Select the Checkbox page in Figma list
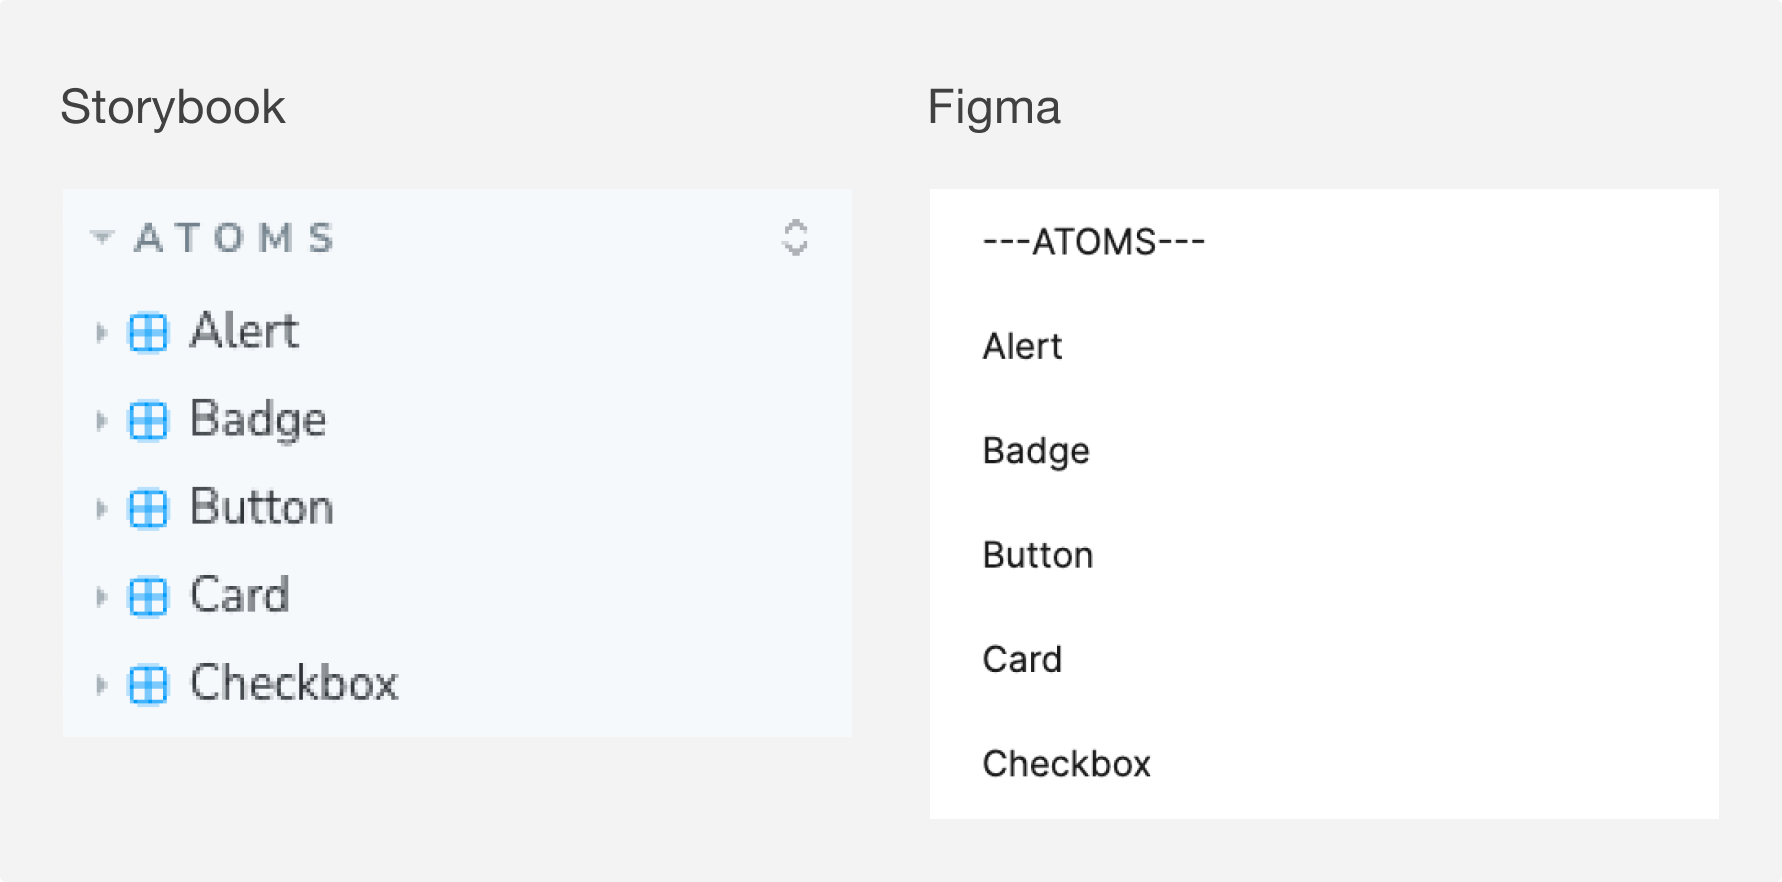This screenshot has width=1782, height=882. point(1067,764)
